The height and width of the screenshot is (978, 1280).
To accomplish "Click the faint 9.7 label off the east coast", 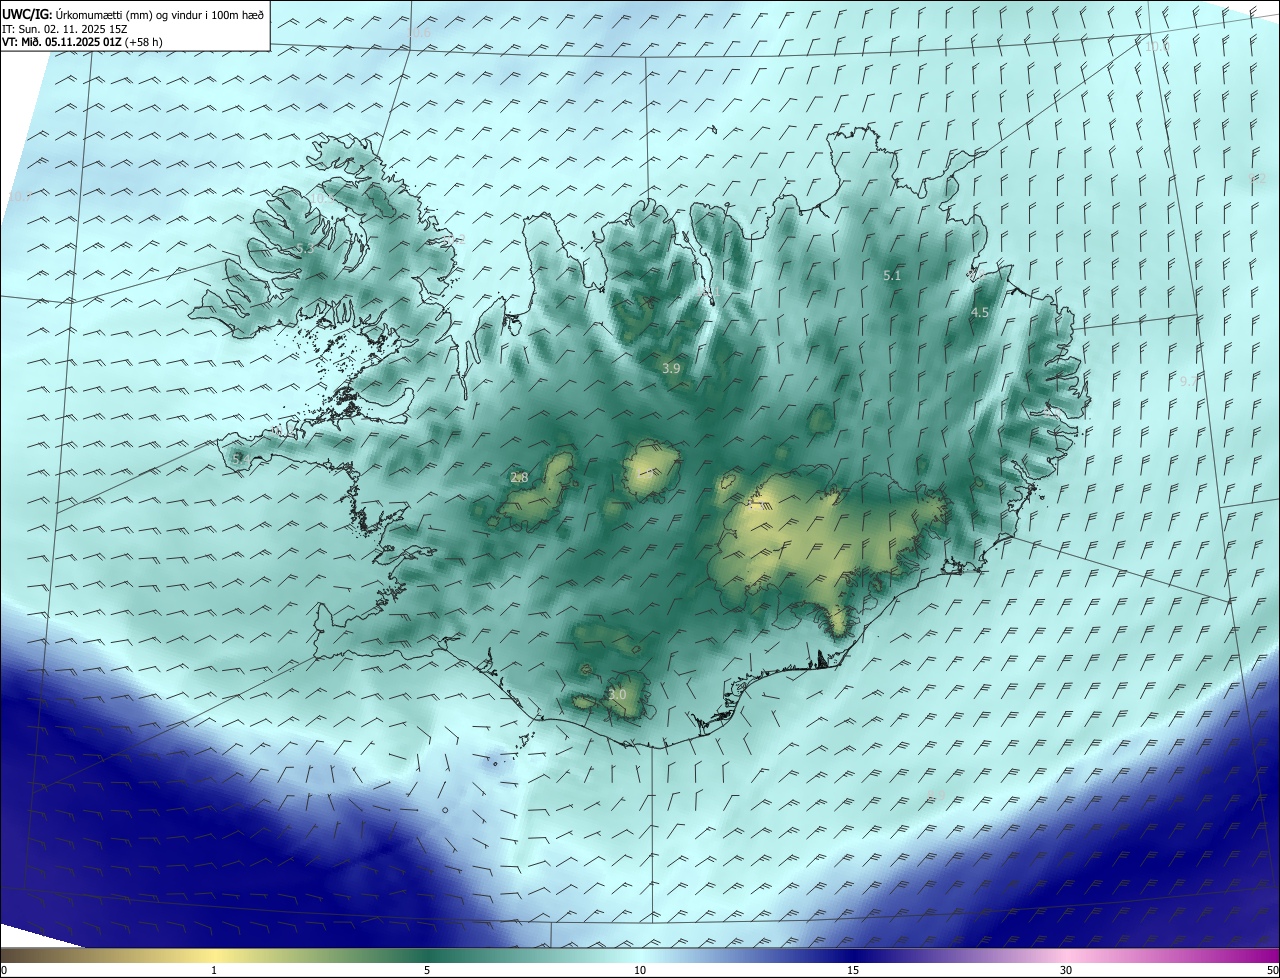I will coord(1189,382).
